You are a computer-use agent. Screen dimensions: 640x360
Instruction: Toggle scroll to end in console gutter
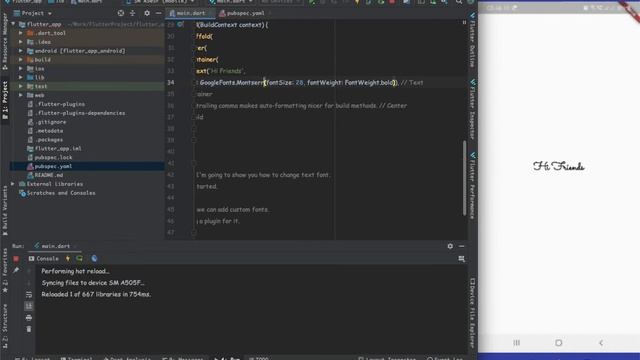29,306
